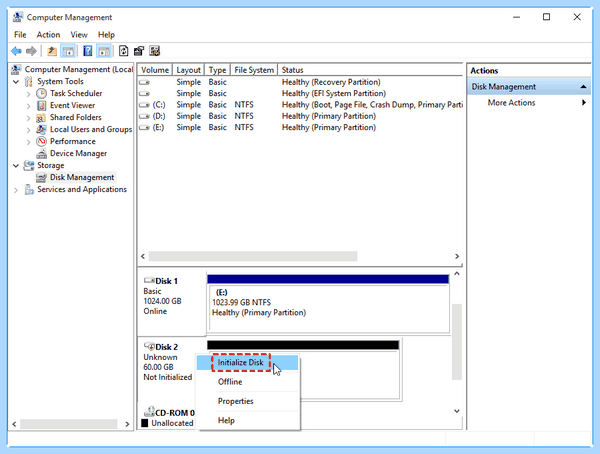This screenshot has height=454, width=600.
Task: Click the Device Manager icon
Action: (41, 154)
